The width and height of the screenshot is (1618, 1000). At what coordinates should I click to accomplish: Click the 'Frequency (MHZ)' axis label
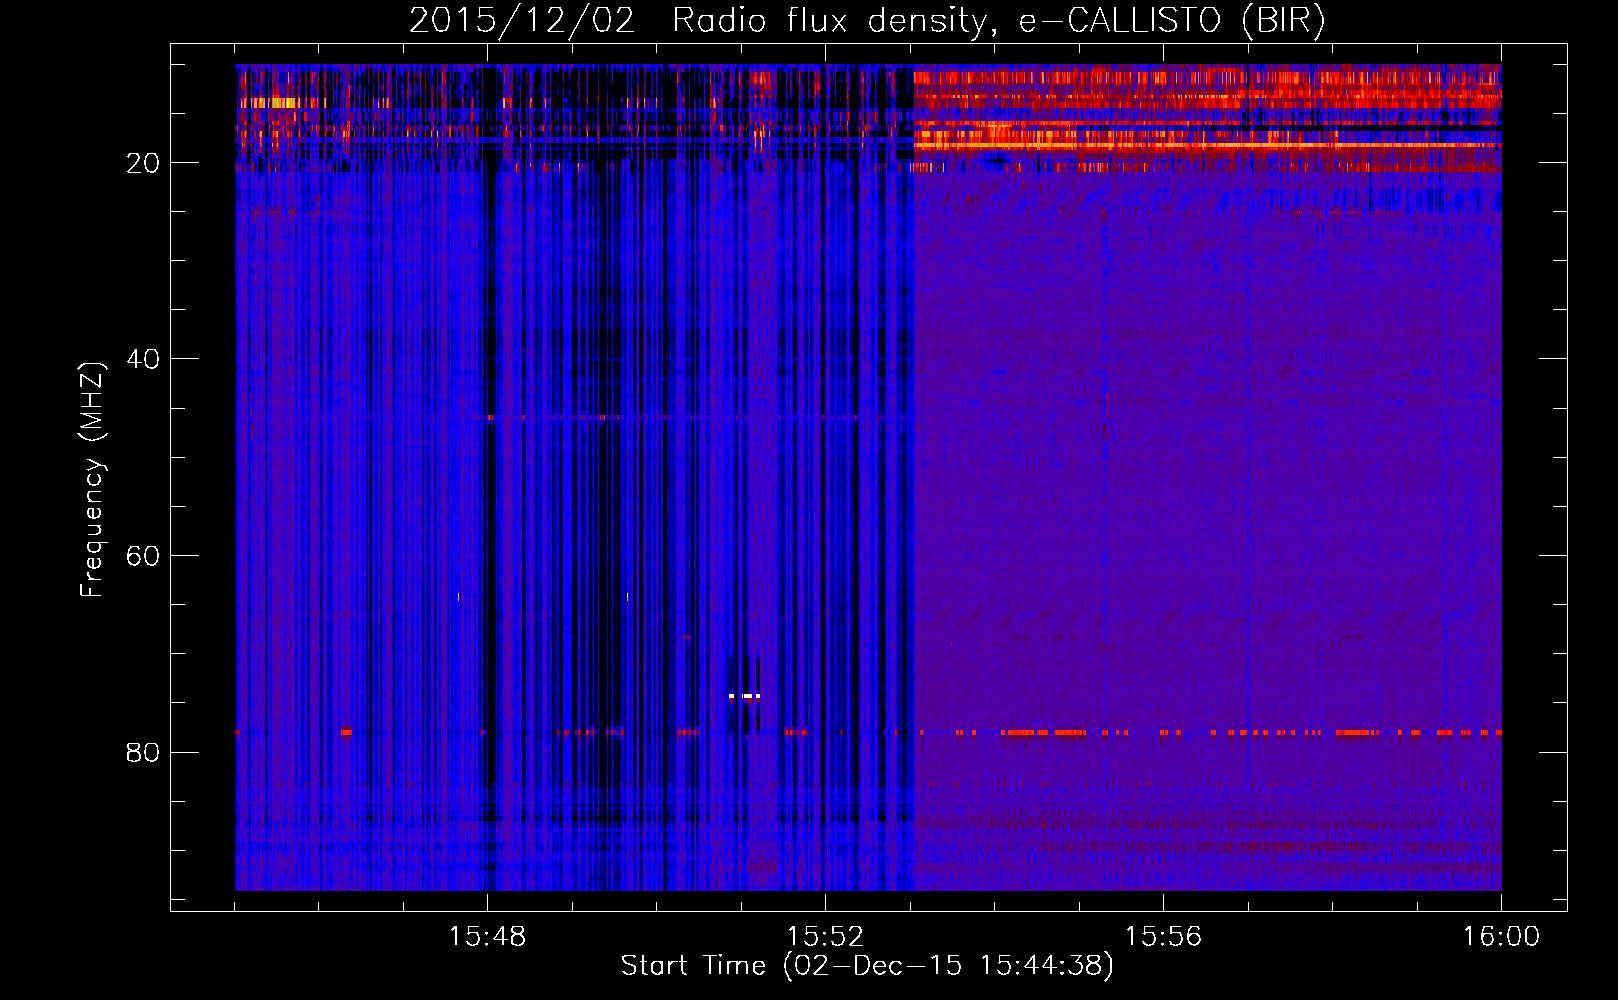[x=92, y=480]
